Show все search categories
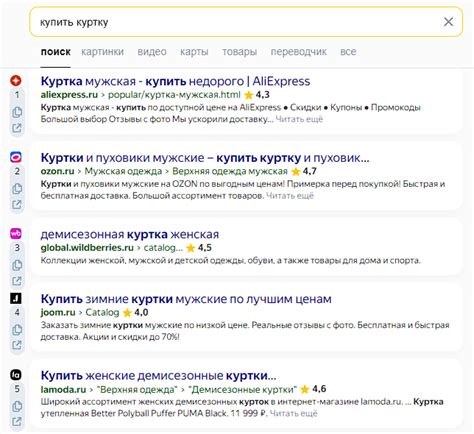Image resolution: width=474 pixels, height=434 pixels. [348, 52]
